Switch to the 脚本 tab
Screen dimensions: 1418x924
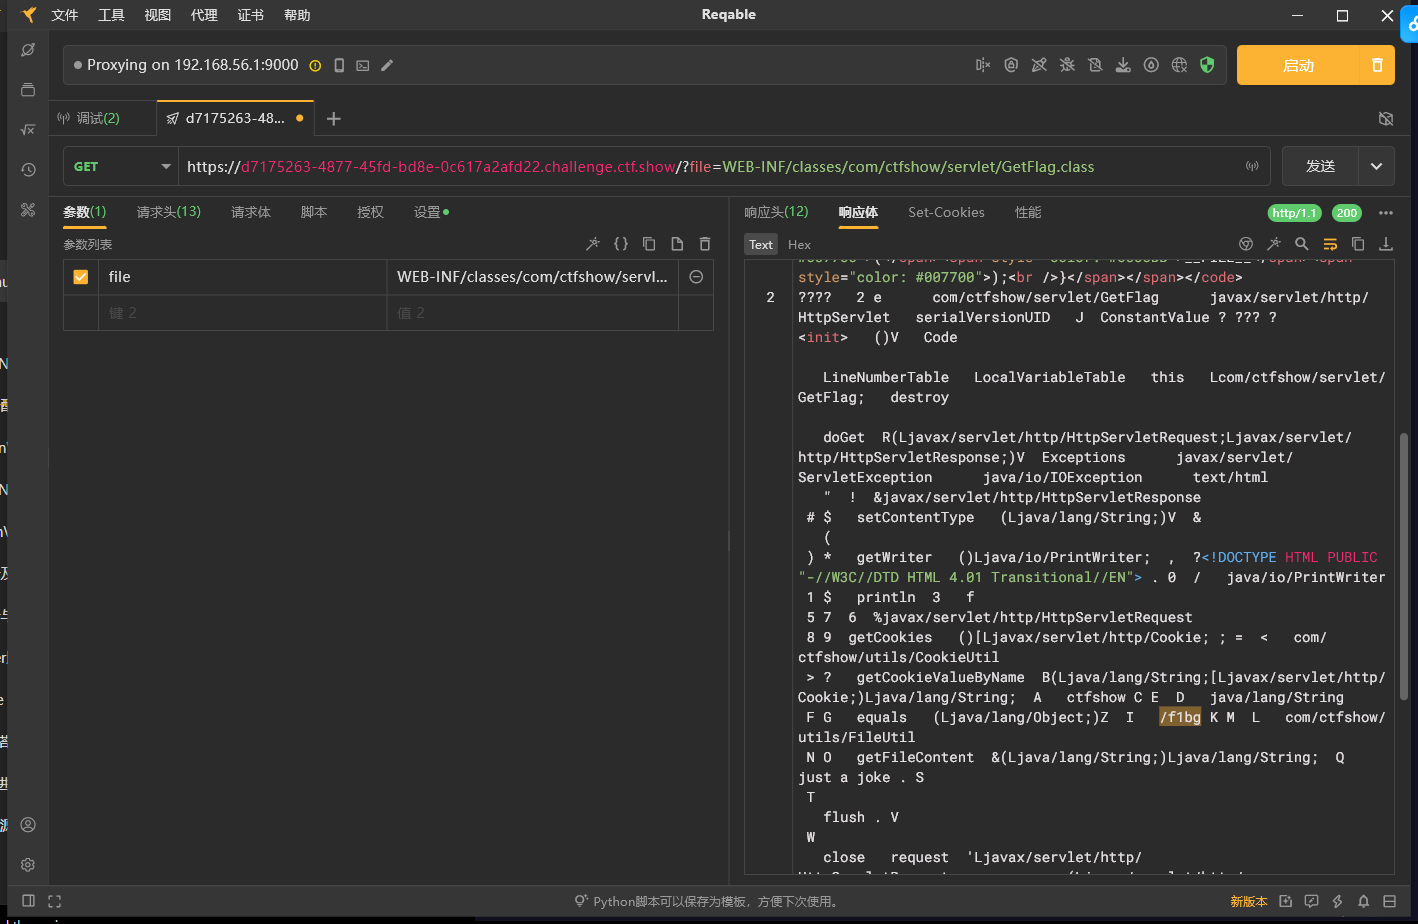(314, 212)
